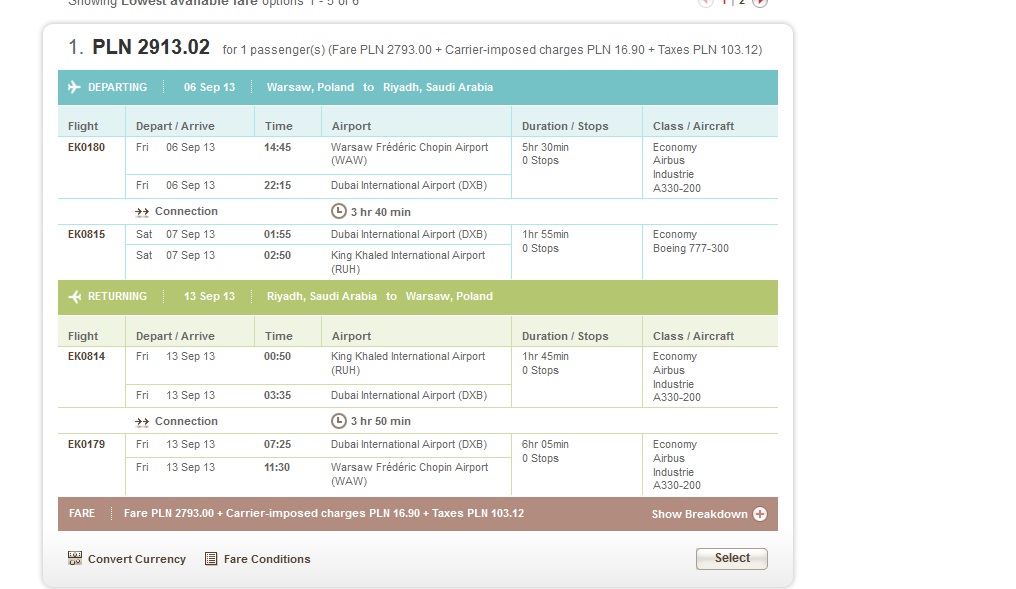Click the 11:30 arrival time
The image size is (1016, 589).
point(277,467)
